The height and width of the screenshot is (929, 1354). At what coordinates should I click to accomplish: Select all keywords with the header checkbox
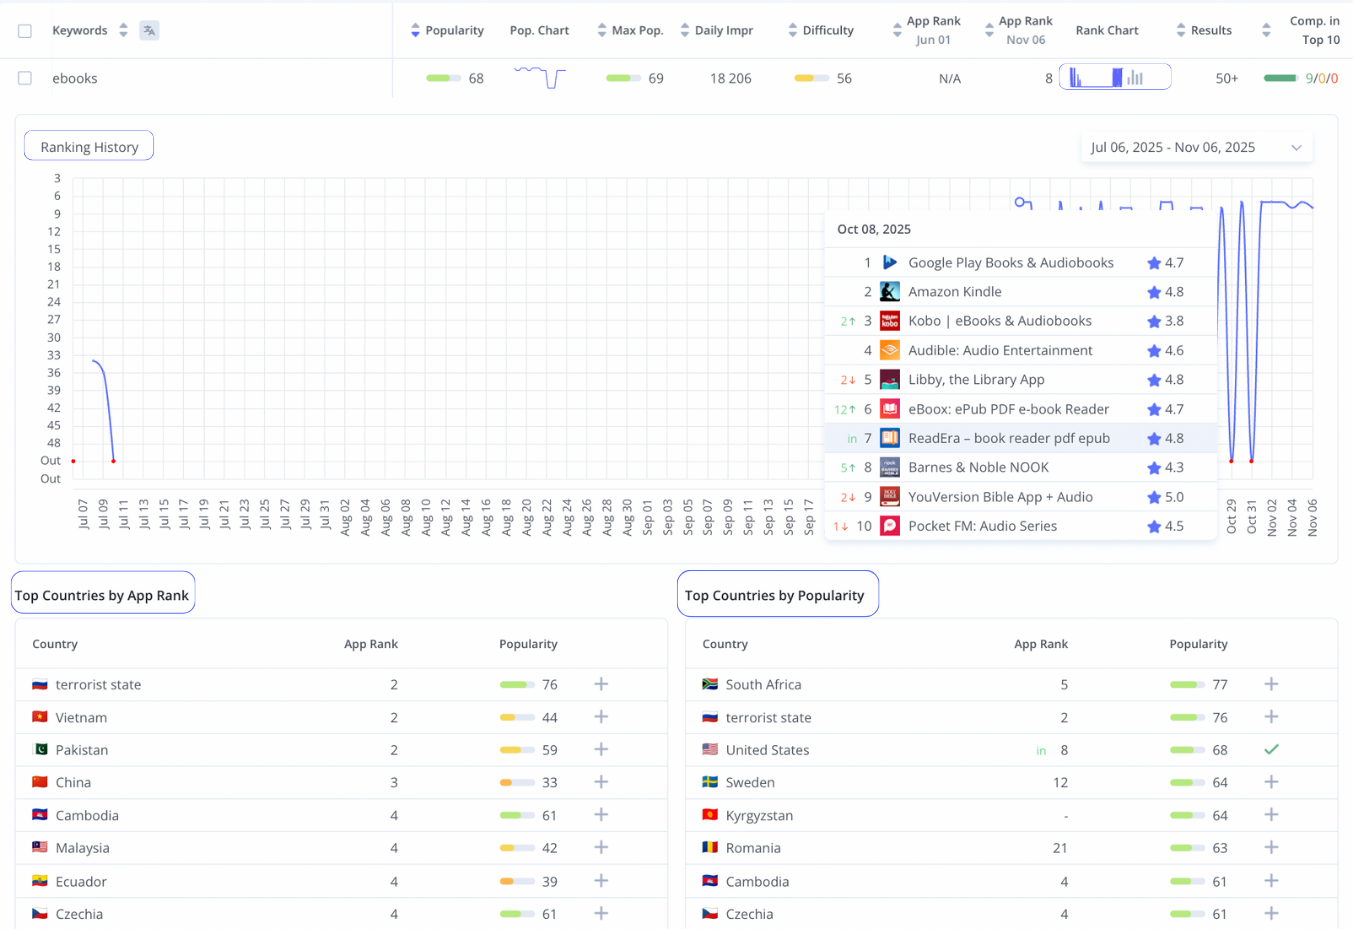click(25, 31)
